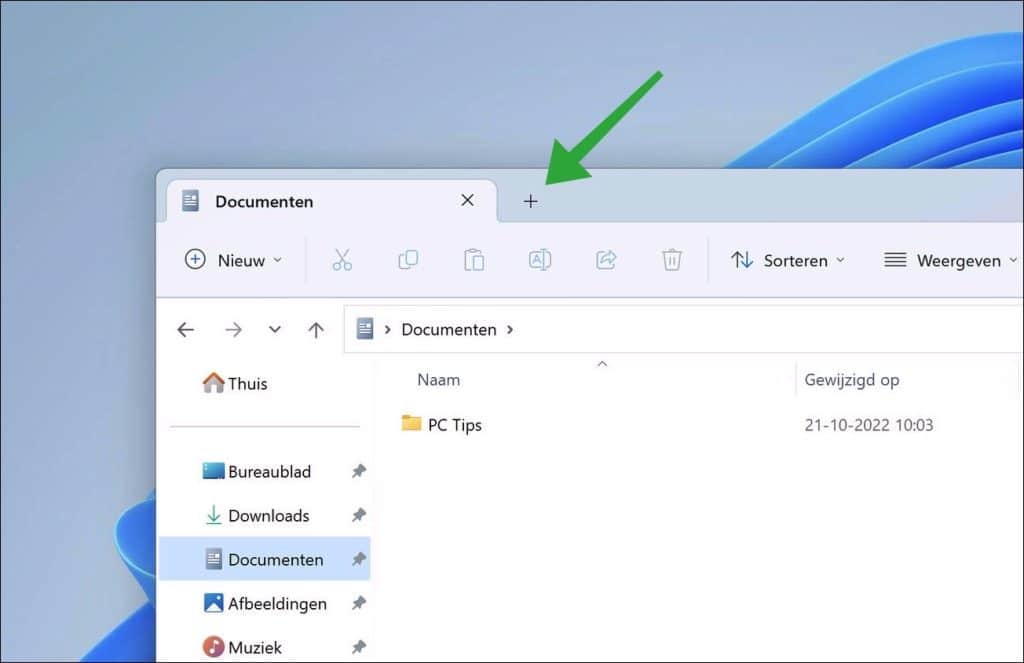Image resolution: width=1024 pixels, height=663 pixels.
Task: Click Documenten in the address bar breadcrumb
Action: point(448,329)
